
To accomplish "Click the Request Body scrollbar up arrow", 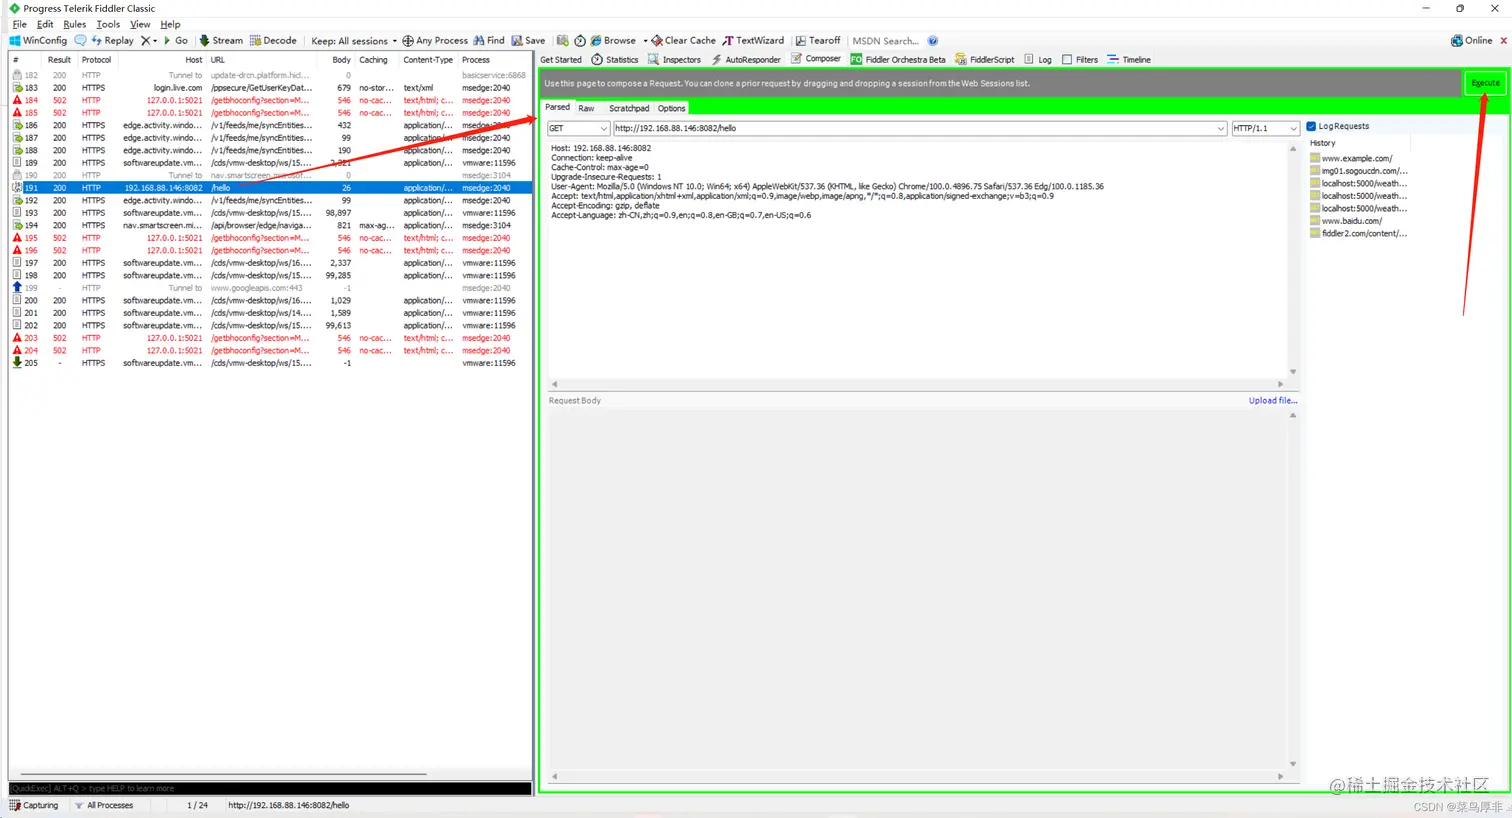I will click(1293, 415).
